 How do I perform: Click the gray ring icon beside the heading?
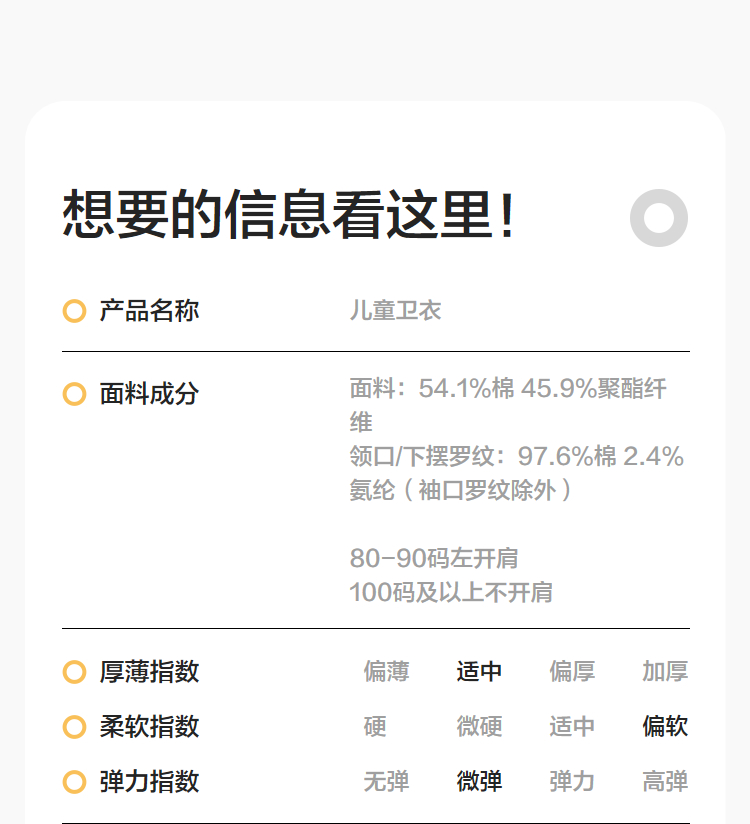(659, 217)
